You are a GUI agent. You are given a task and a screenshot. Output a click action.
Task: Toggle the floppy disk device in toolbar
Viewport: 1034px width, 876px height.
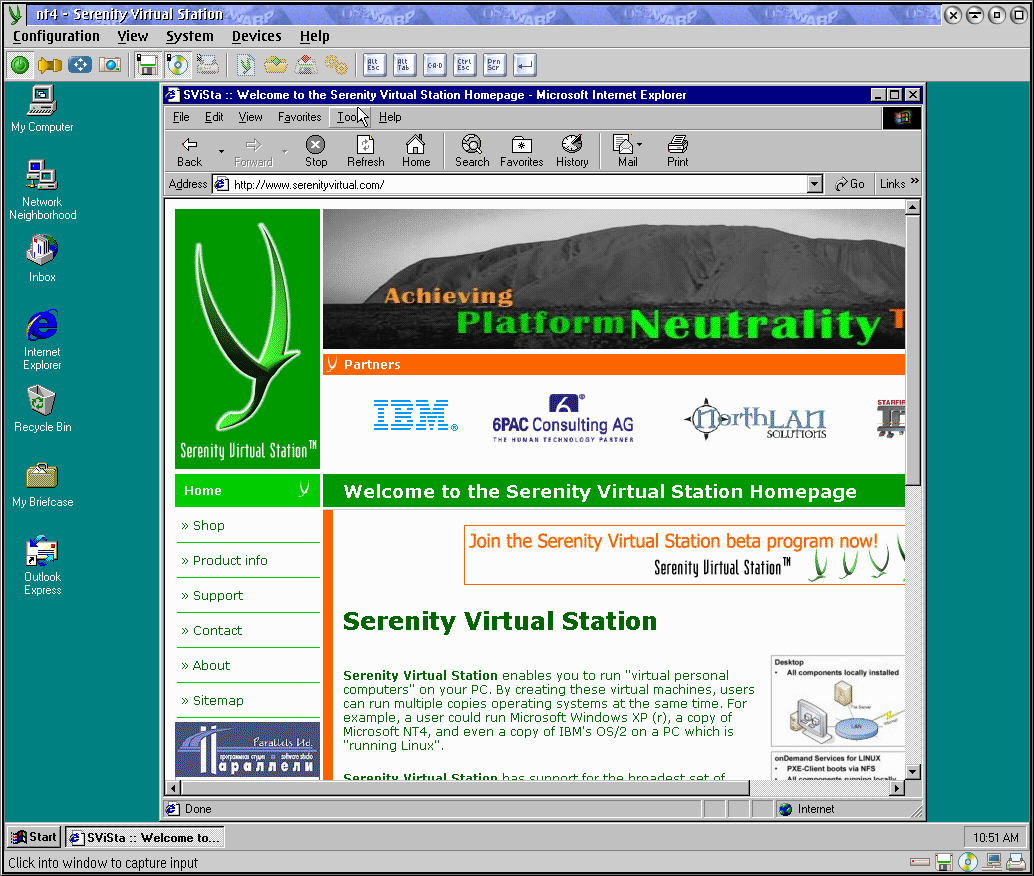146,65
